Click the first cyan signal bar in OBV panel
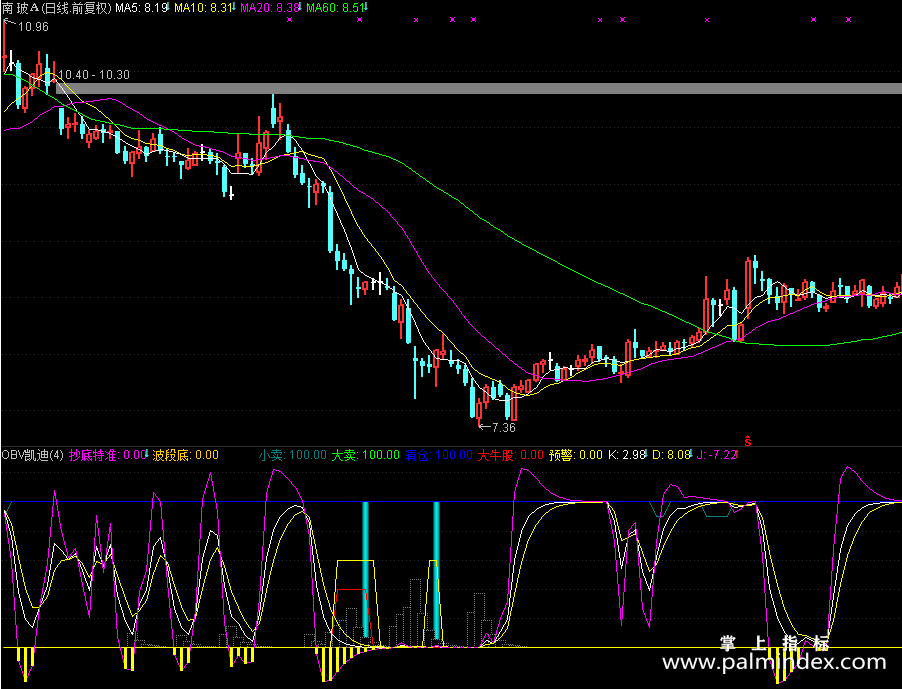 [x=365, y=569]
